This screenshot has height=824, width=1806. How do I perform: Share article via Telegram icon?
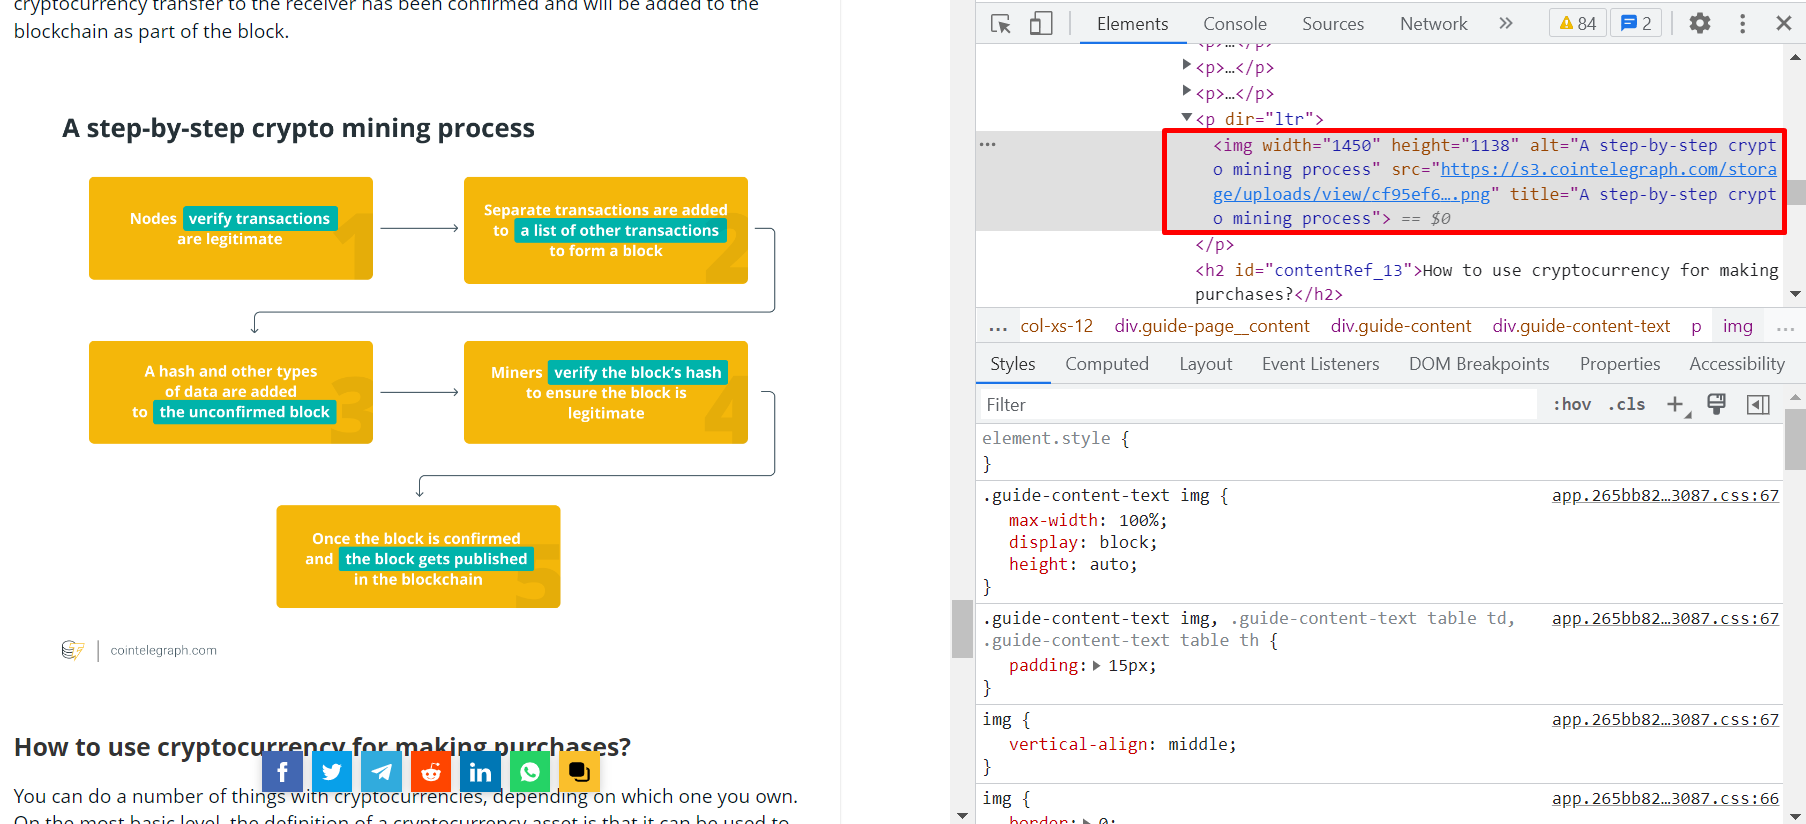coord(381,772)
